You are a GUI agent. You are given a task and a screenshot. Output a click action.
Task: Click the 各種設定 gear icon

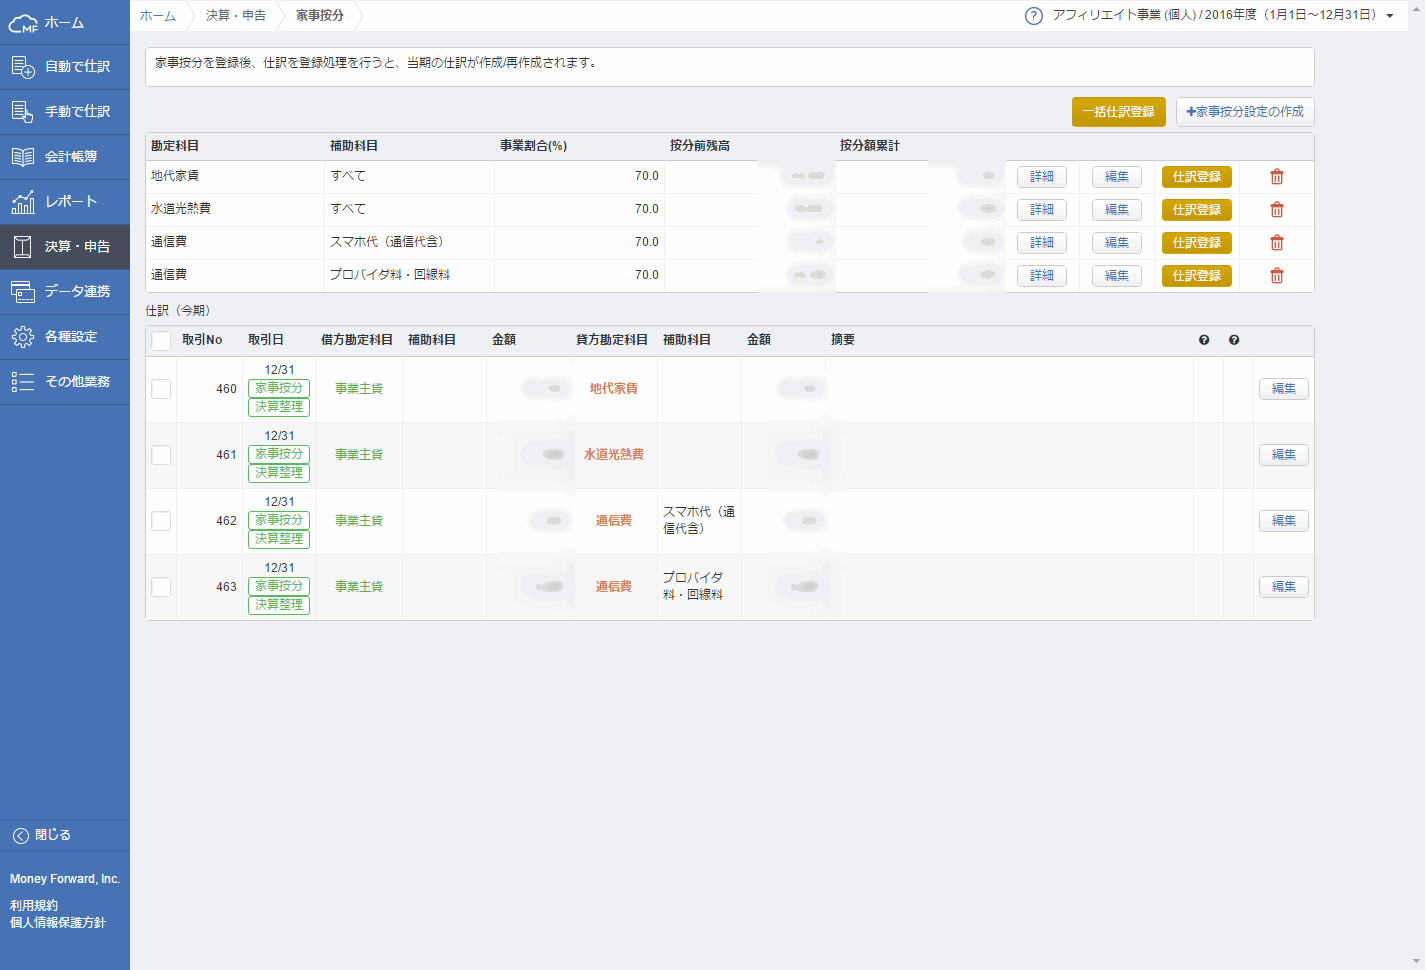coord(22,337)
